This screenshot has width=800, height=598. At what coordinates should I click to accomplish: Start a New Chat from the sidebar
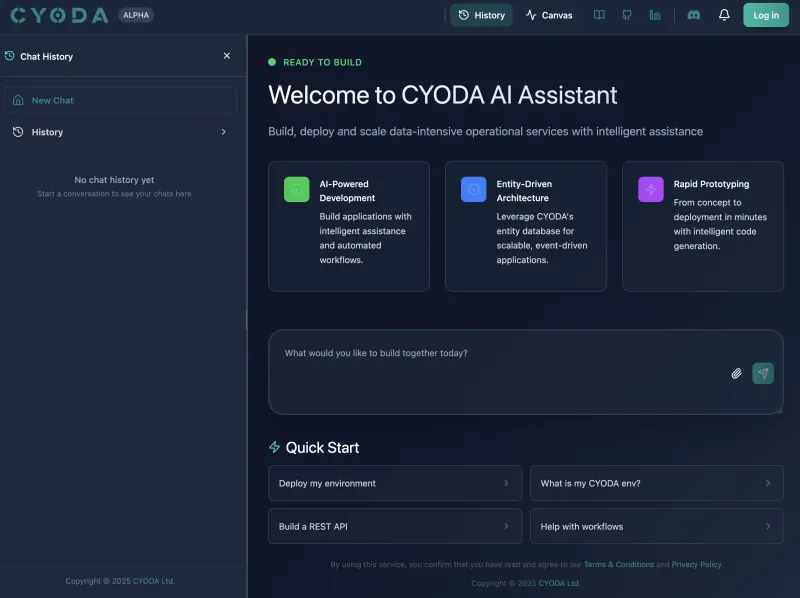tap(122, 100)
